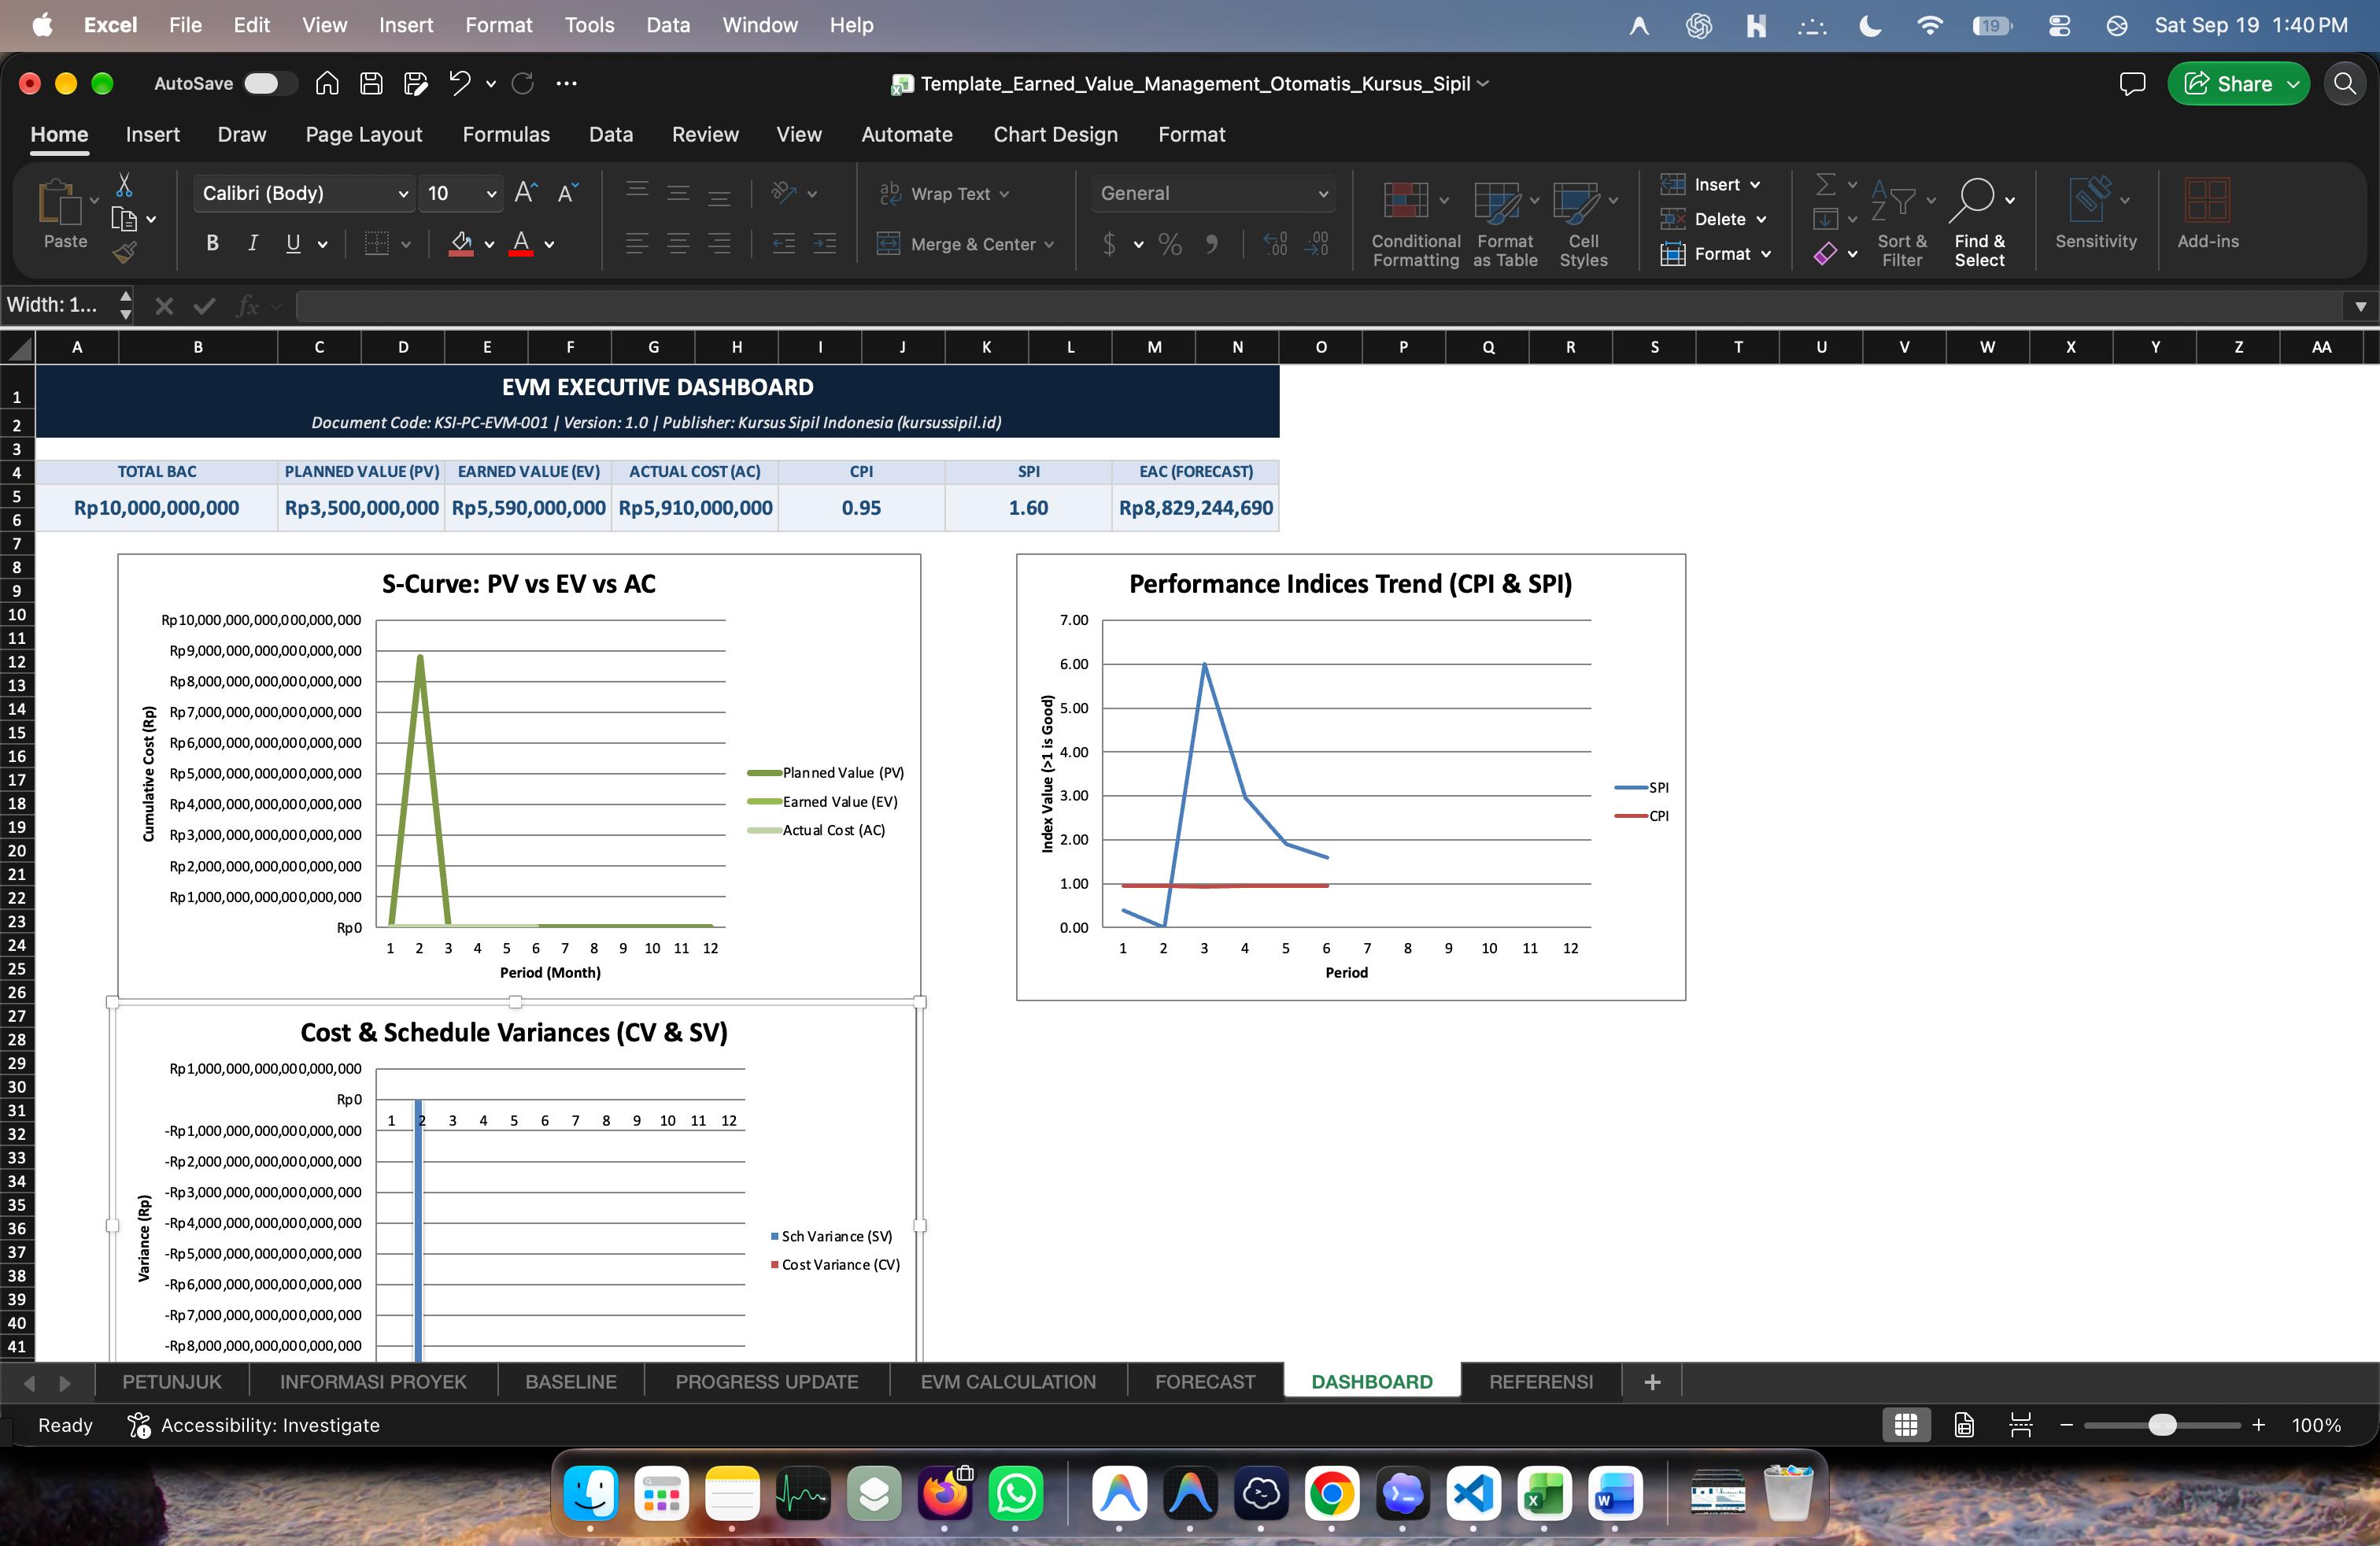2380x1546 pixels.
Task: Center text horizontally
Action: point(678,243)
